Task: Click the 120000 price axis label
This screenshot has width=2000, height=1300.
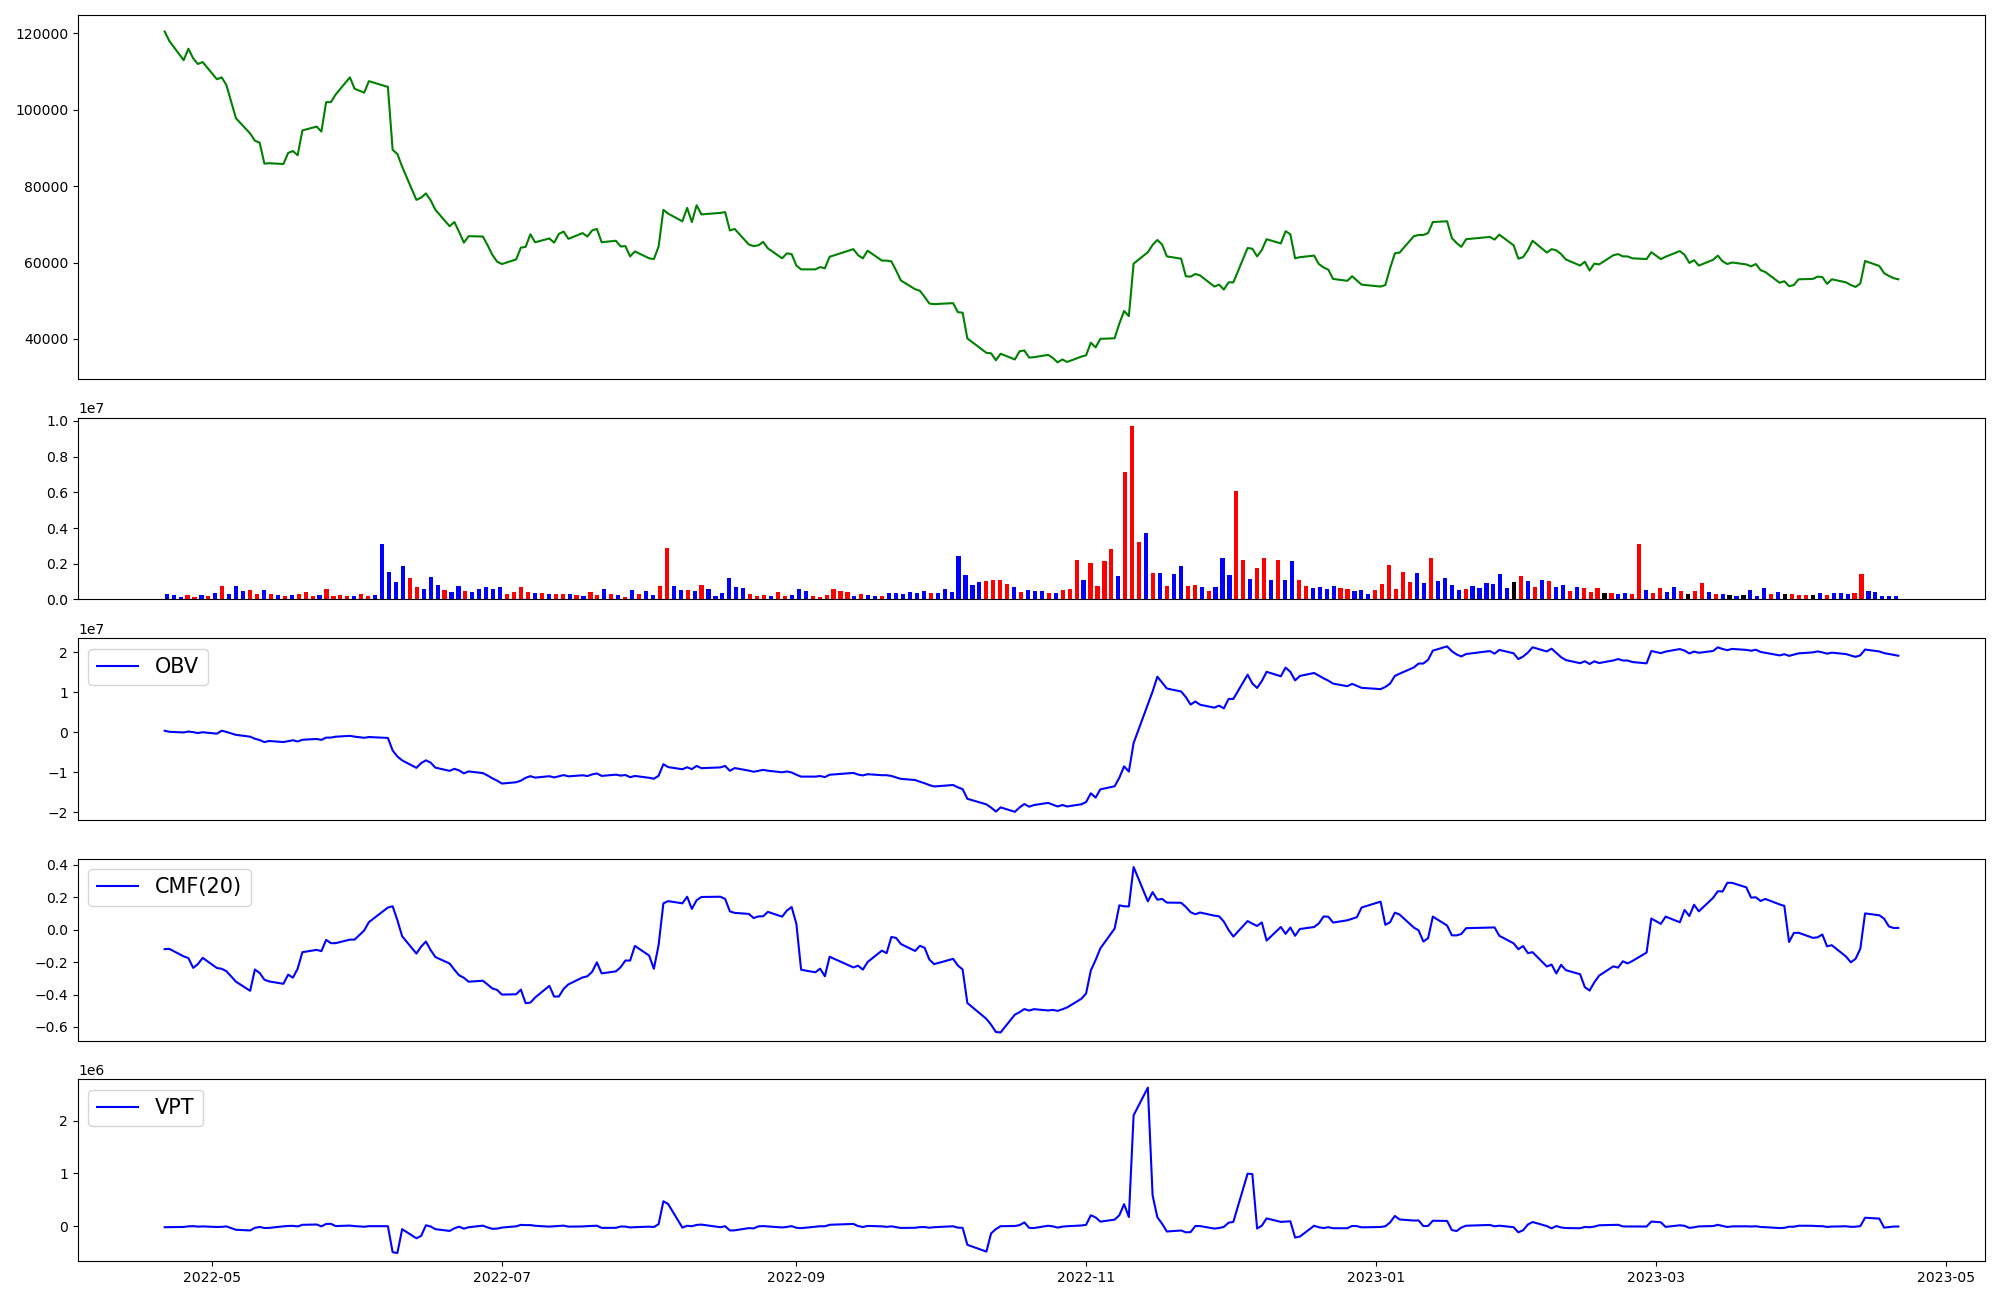Action: tap(42, 34)
